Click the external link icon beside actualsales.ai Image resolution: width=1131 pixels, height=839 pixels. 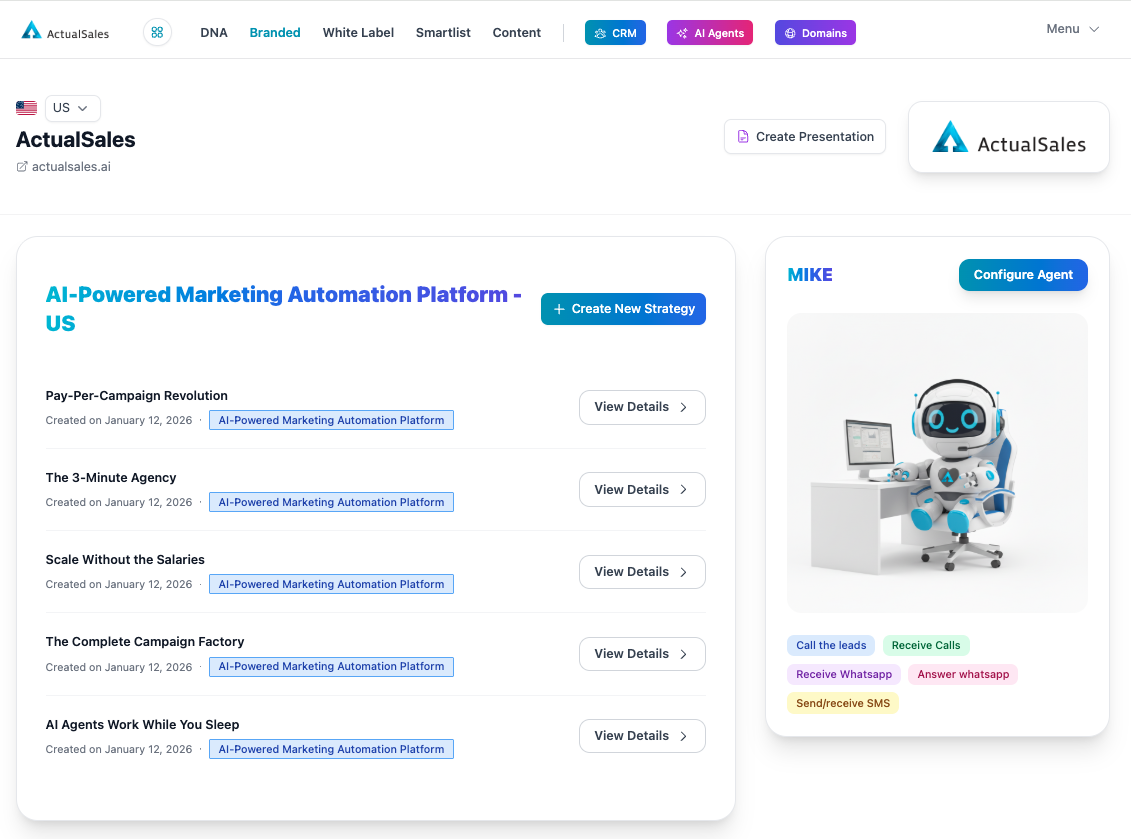pos(22,167)
